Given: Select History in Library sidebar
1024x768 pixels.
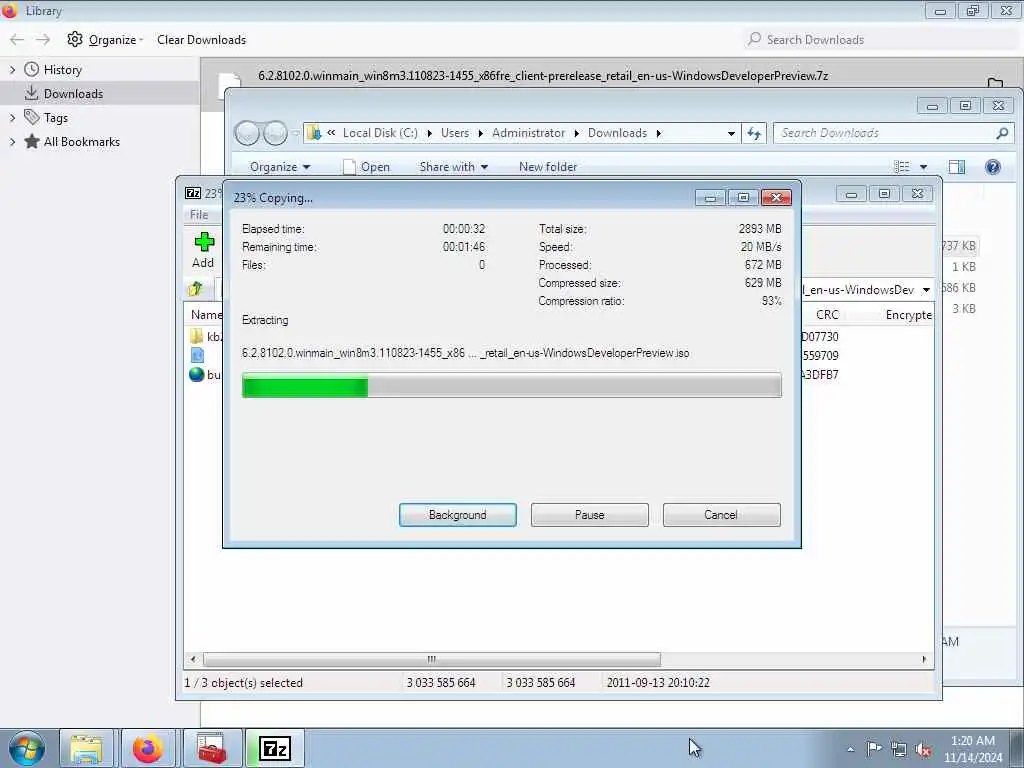Looking at the screenshot, I should click(x=63, y=70).
